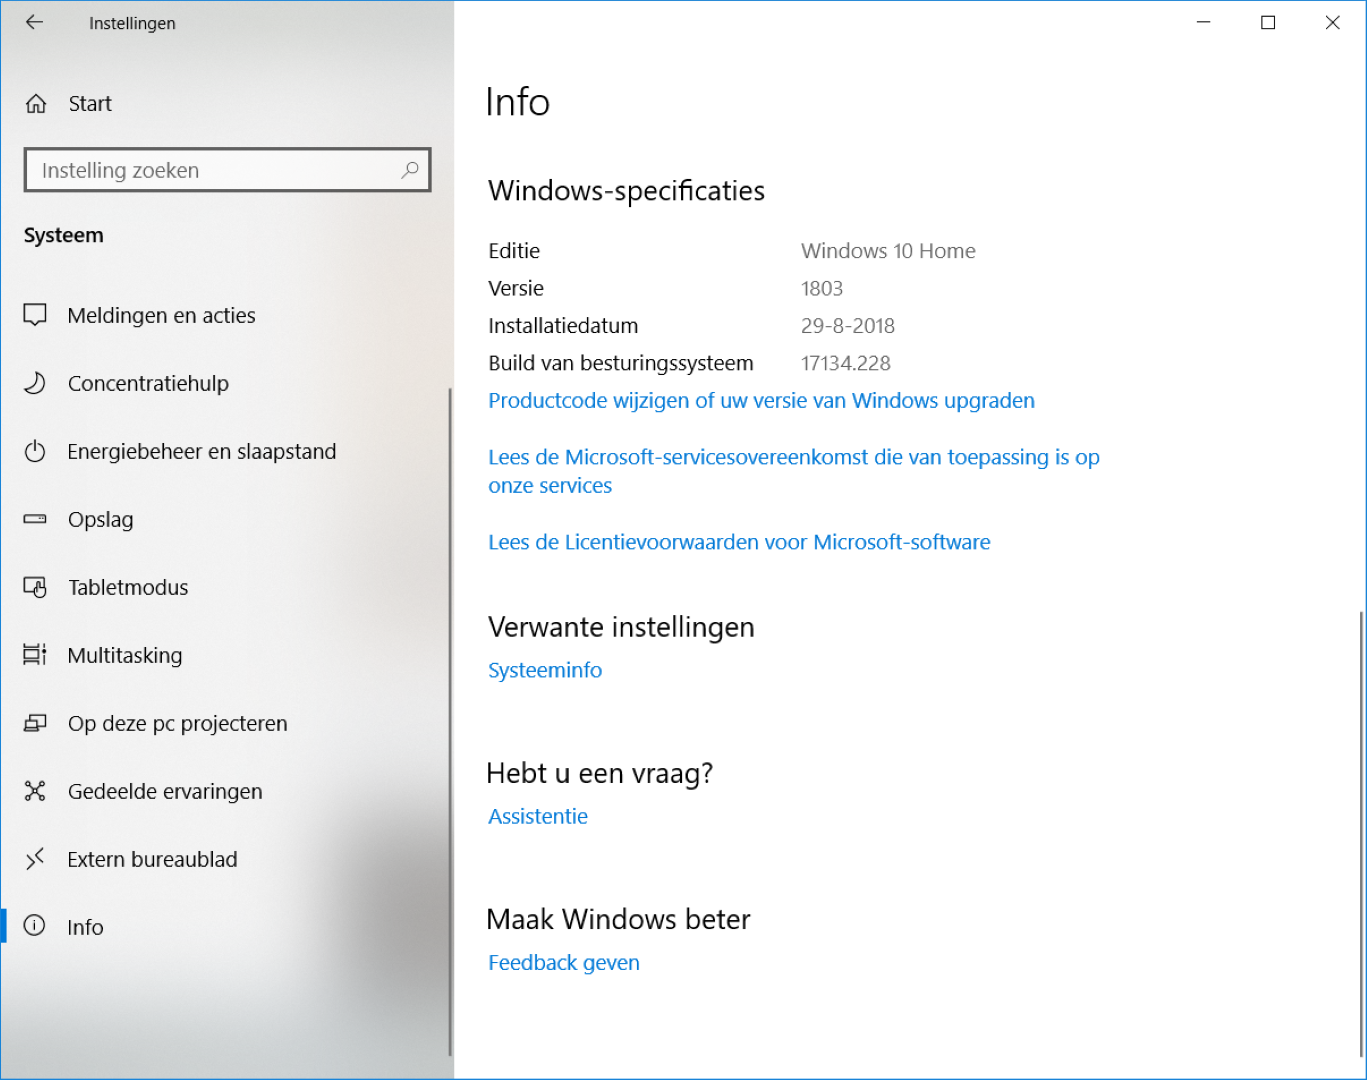
Task: Minimize the Instellingen window
Action: pos(1204,23)
